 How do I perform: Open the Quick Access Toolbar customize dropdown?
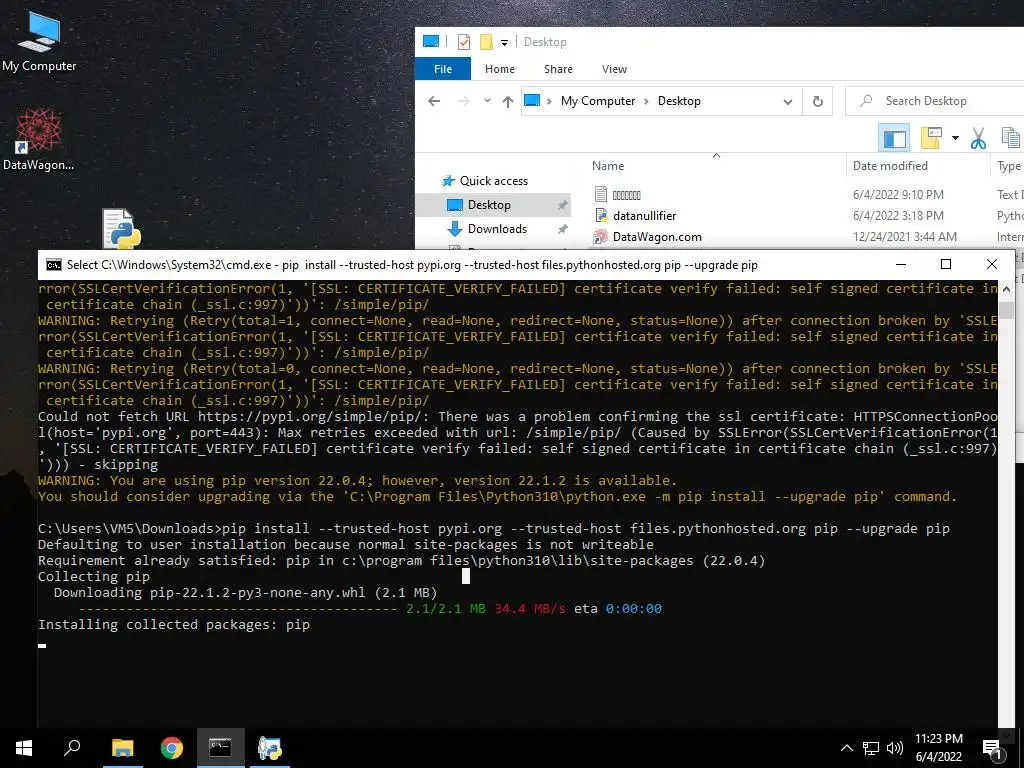pyautogui.click(x=504, y=43)
